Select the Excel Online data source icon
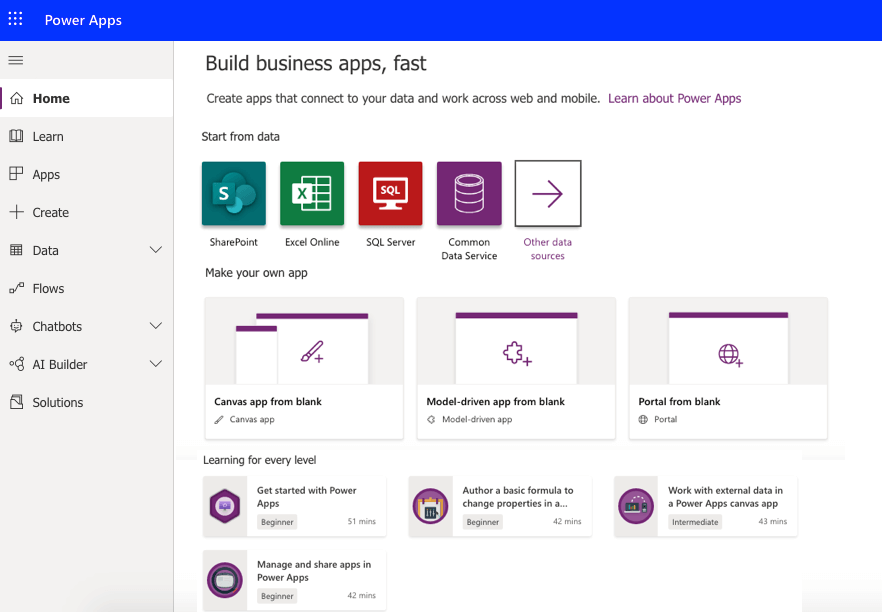882x612 pixels. tap(312, 193)
